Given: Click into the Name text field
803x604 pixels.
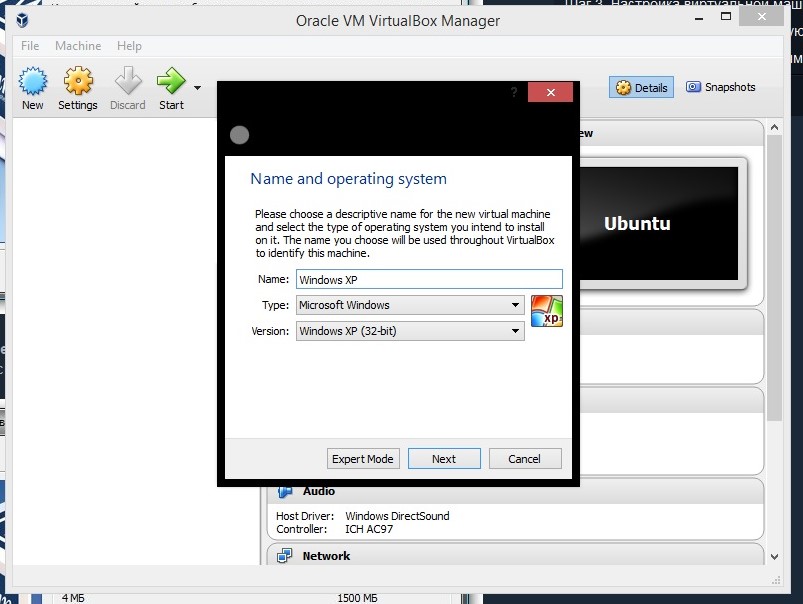Looking at the screenshot, I should 429,280.
